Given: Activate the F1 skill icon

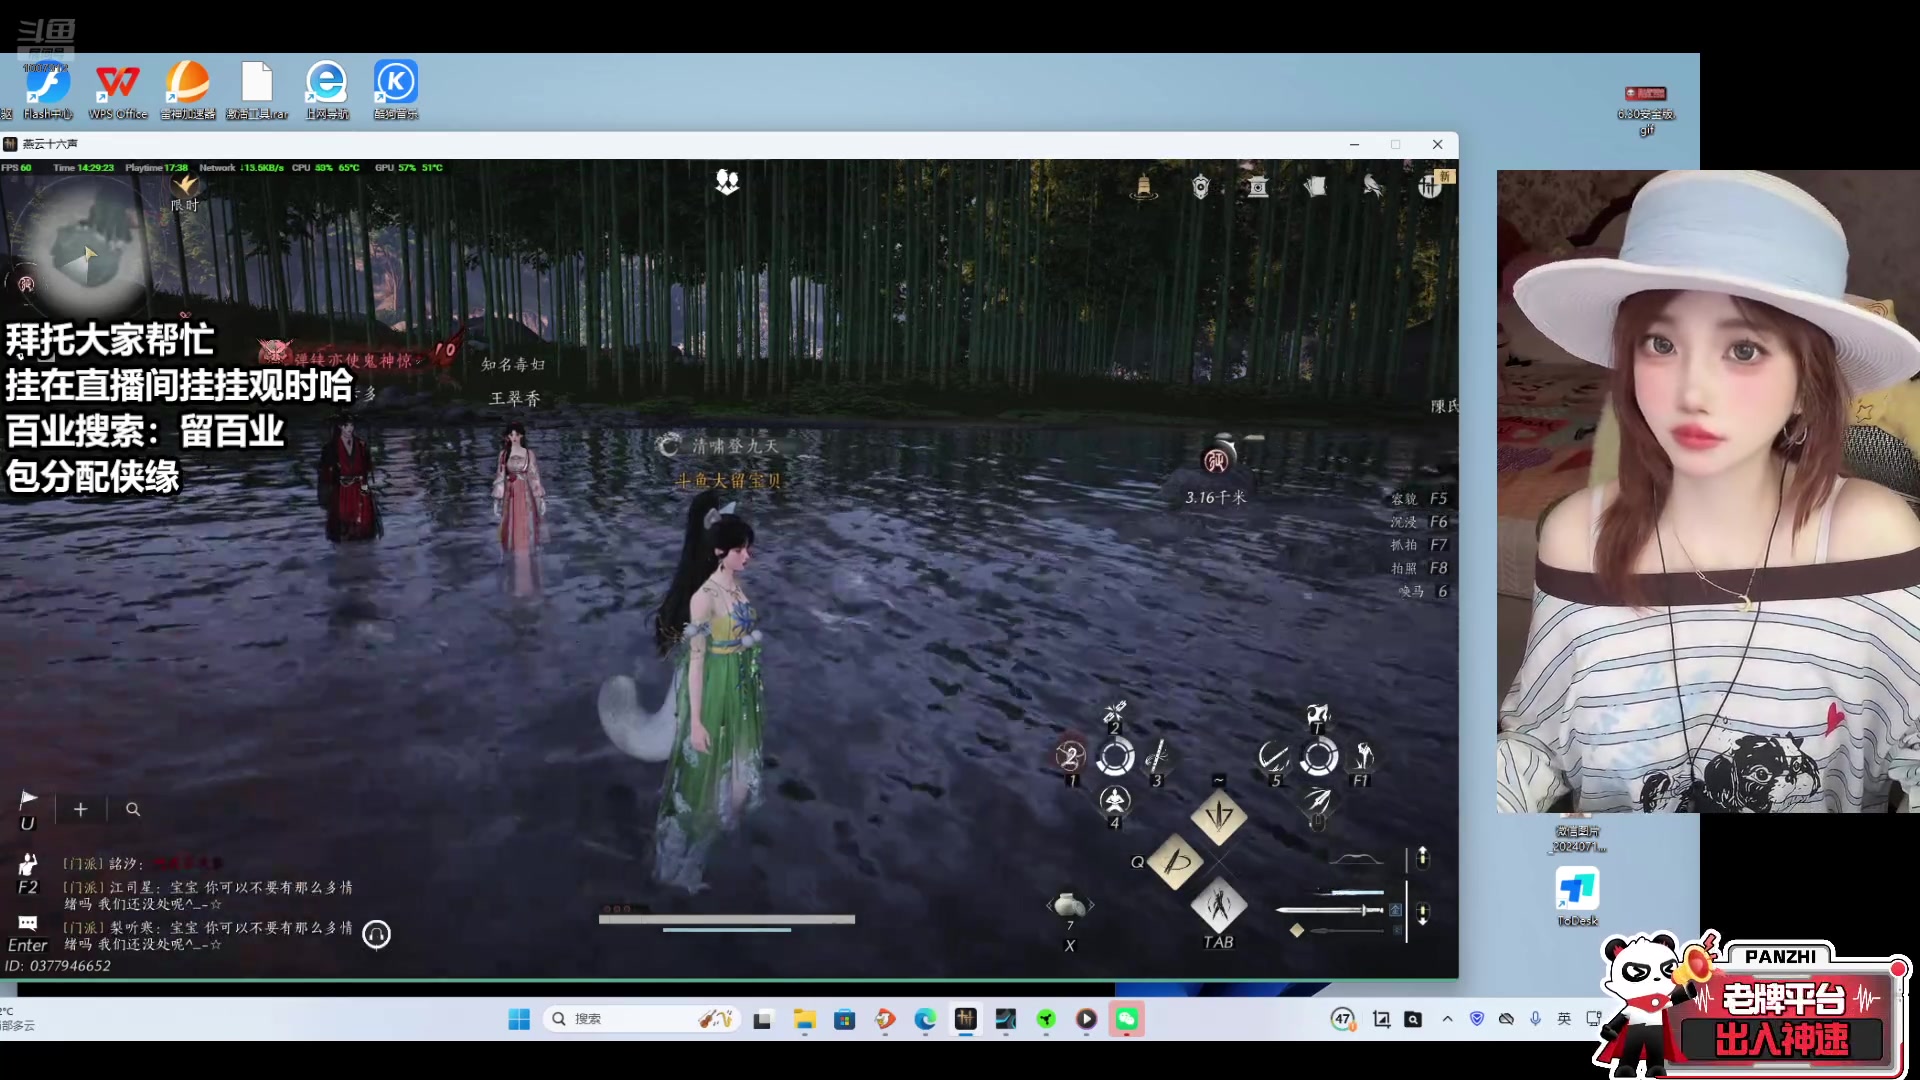Looking at the screenshot, I should 1362,757.
